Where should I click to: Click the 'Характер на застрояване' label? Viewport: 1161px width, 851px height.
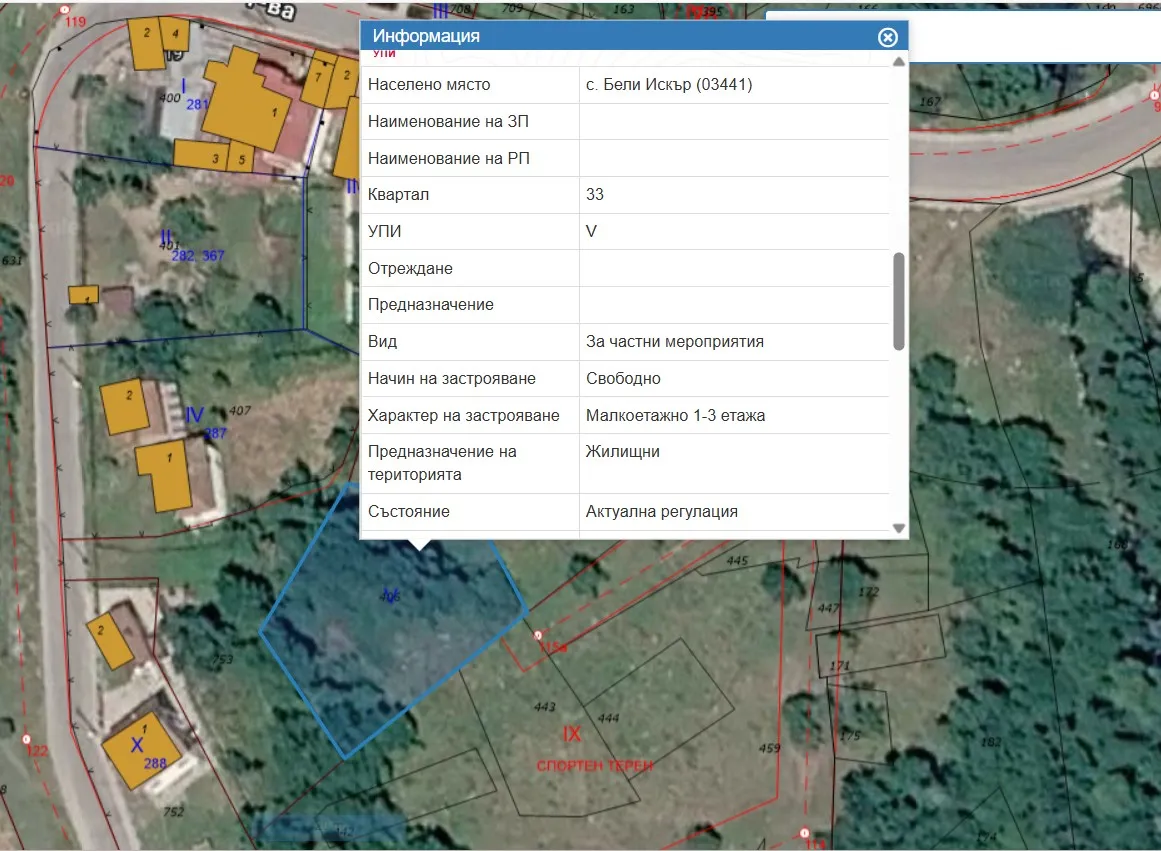coord(464,416)
